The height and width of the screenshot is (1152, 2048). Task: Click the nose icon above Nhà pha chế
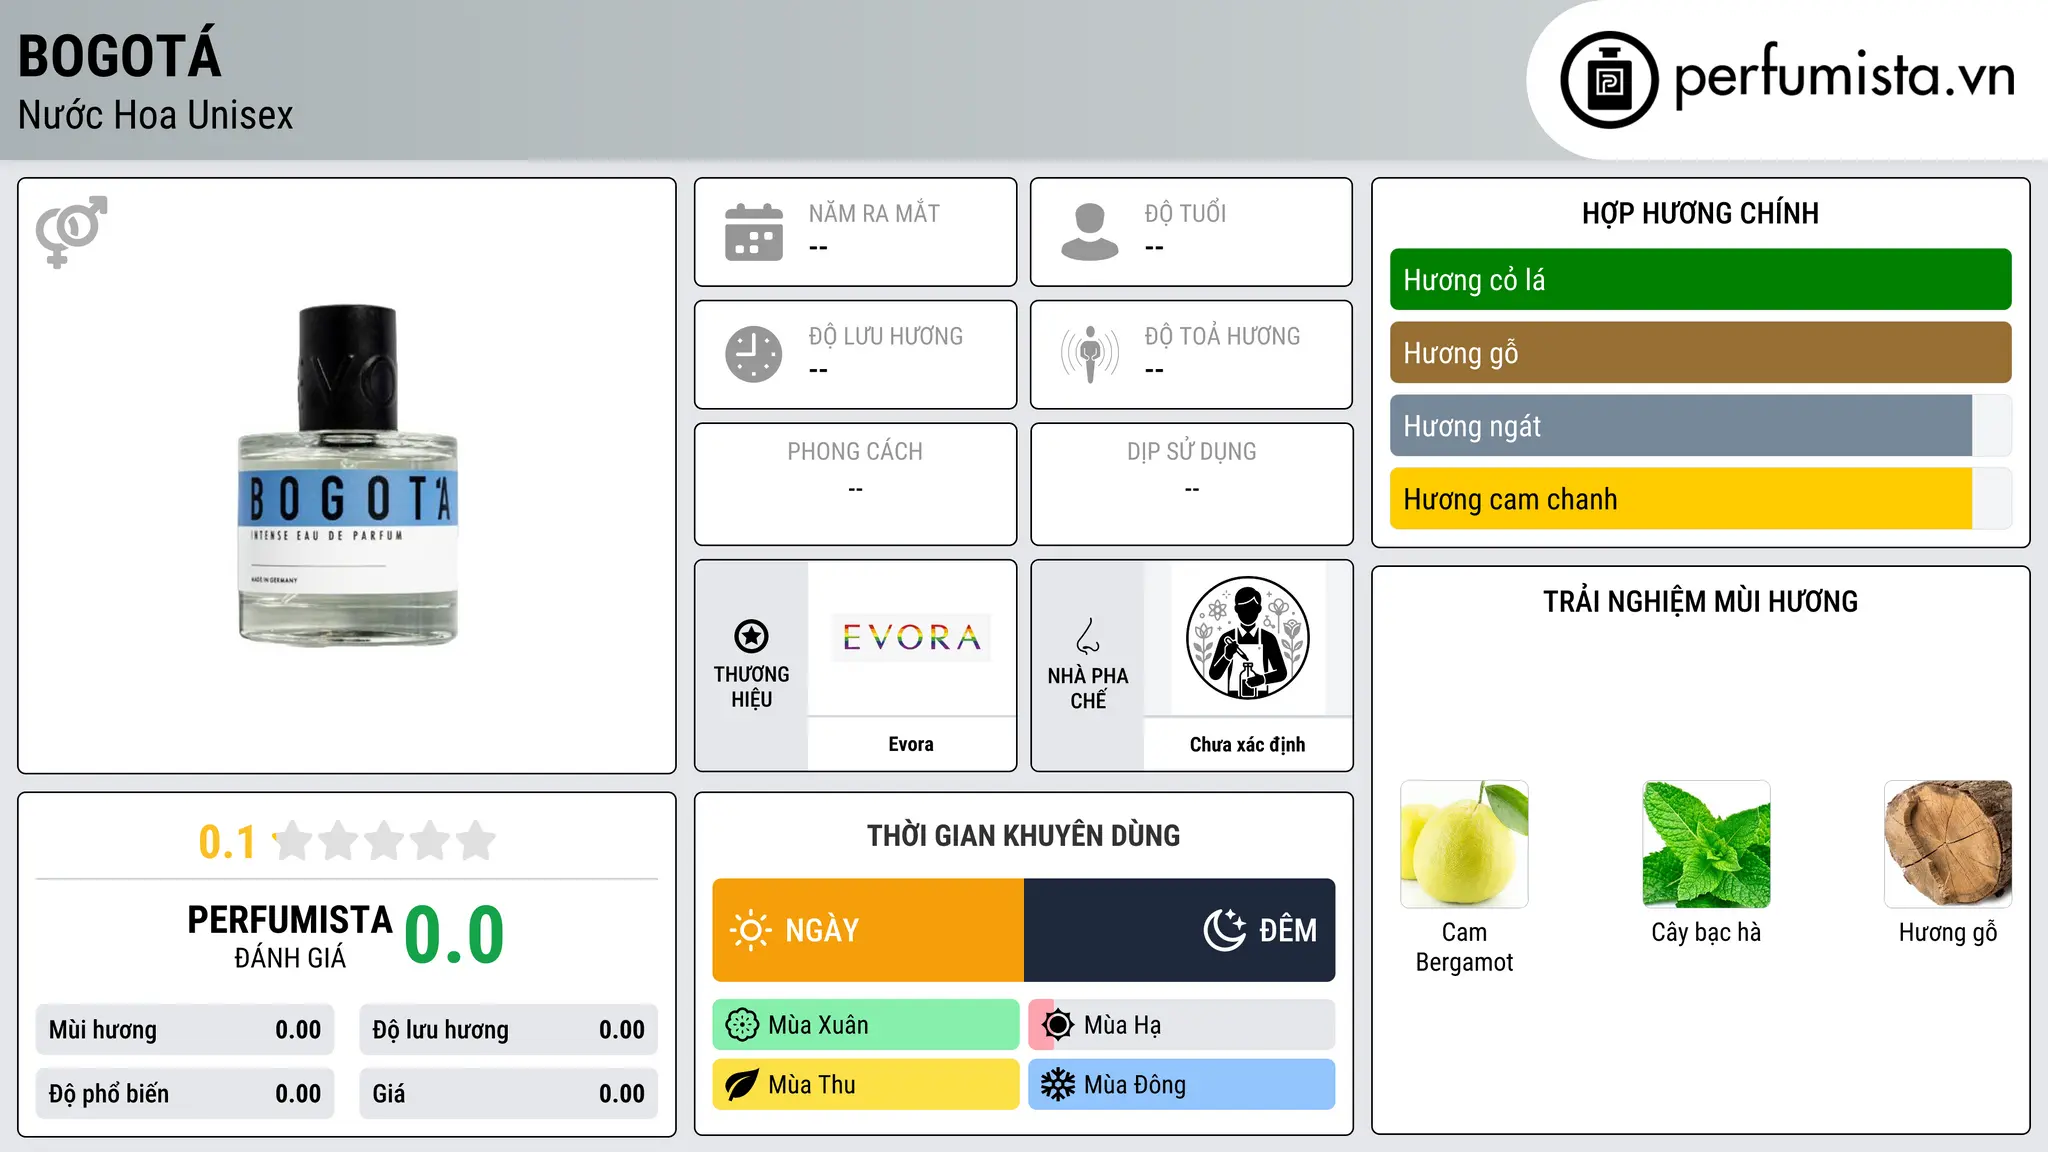point(1088,636)
